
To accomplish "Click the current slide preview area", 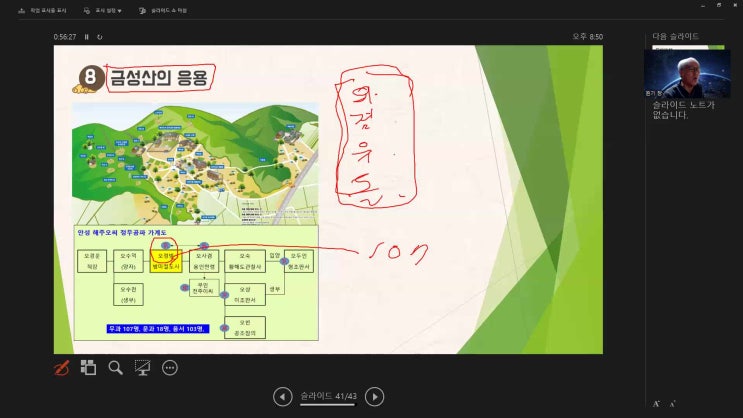I will 328,199.
